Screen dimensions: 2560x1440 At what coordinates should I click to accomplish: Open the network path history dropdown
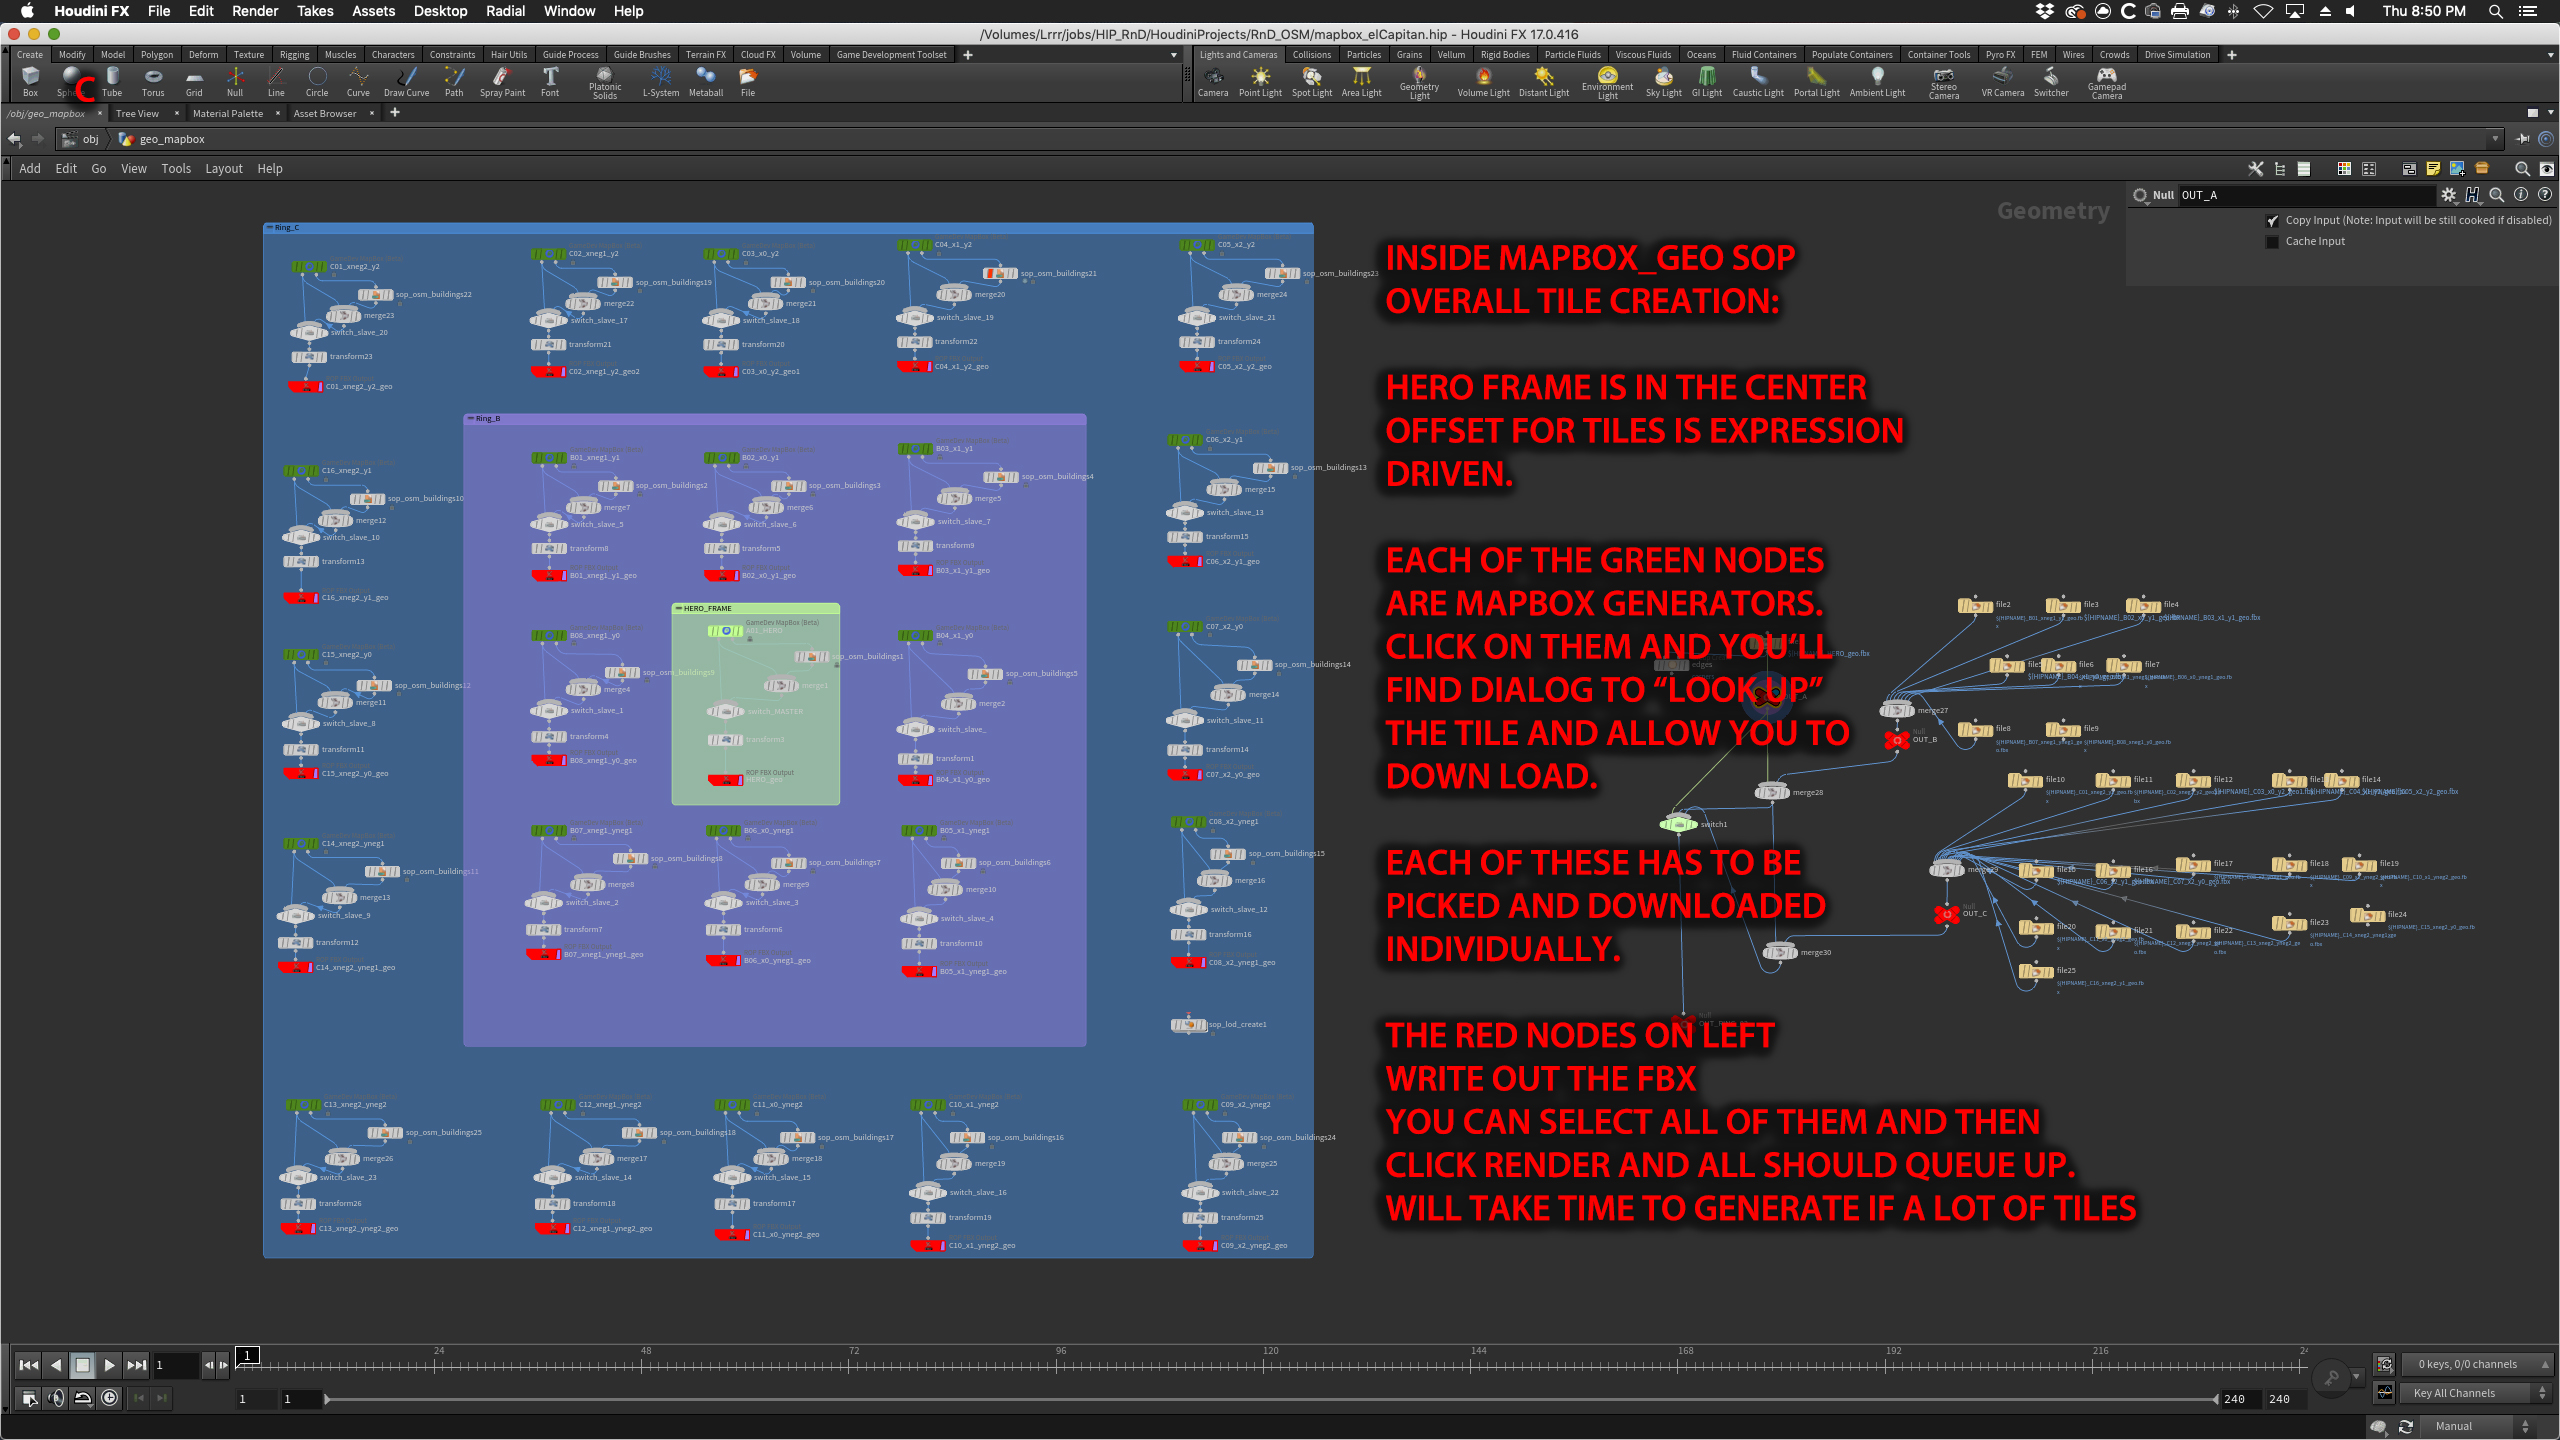[2495, 139]
